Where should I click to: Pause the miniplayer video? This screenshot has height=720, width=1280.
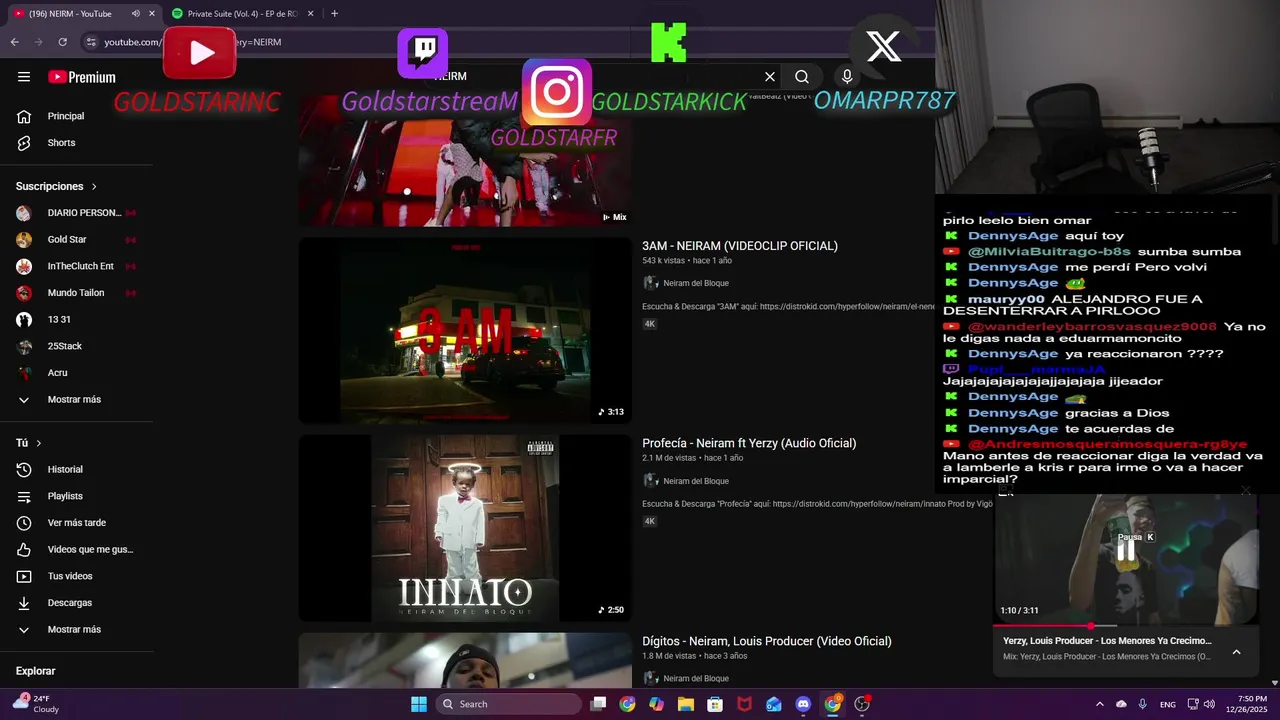click(1126, 551)
